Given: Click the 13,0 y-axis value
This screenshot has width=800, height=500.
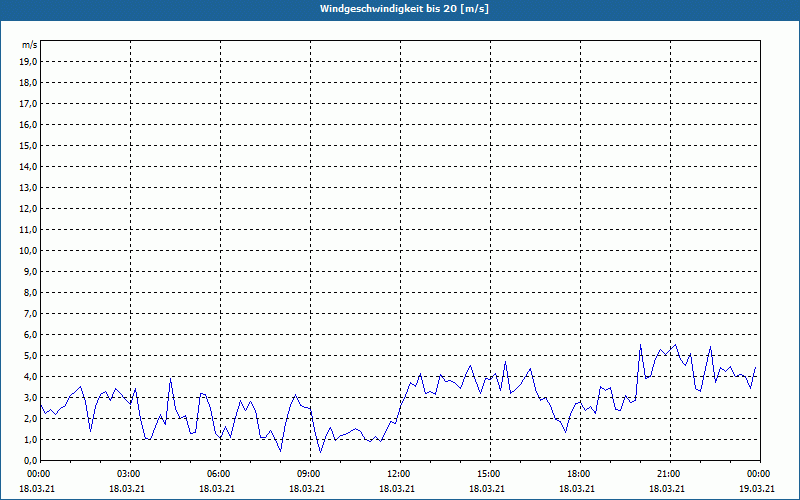Looking at the screenshot, I should point(28,187).
